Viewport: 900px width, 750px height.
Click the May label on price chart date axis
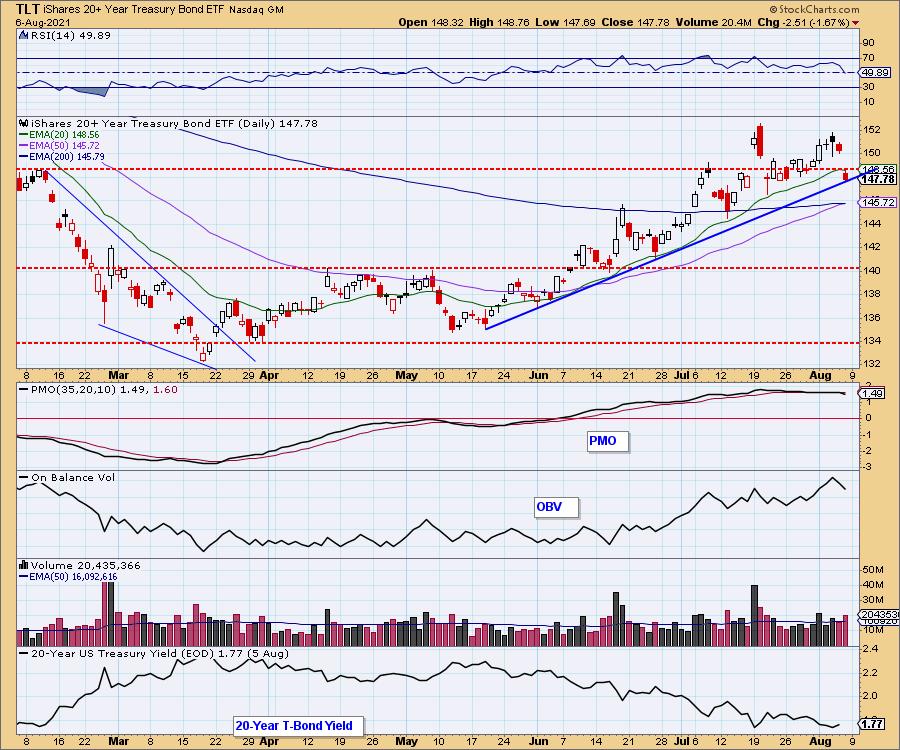pyautogui.click(x=406, y=375)
